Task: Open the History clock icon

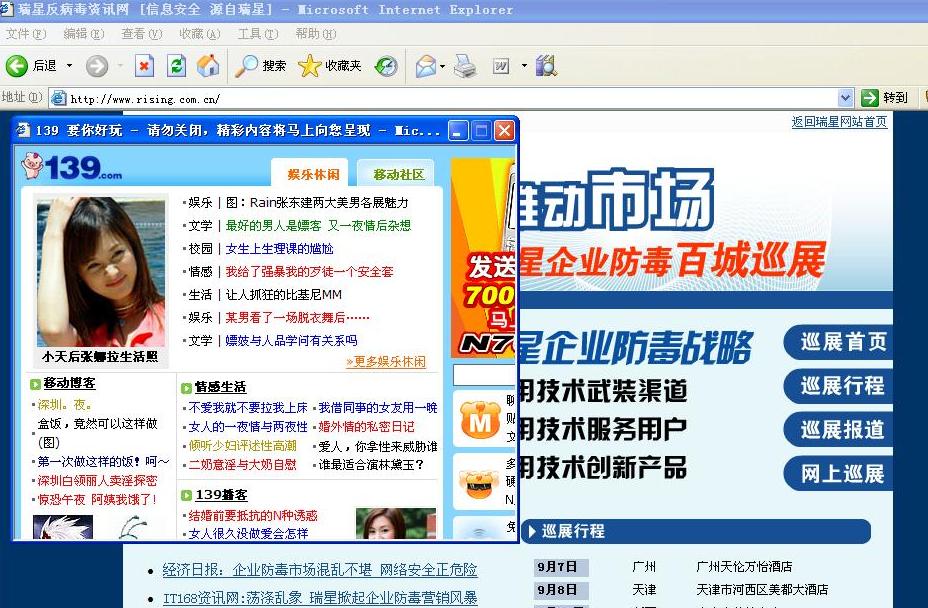Action: (386, 66)
